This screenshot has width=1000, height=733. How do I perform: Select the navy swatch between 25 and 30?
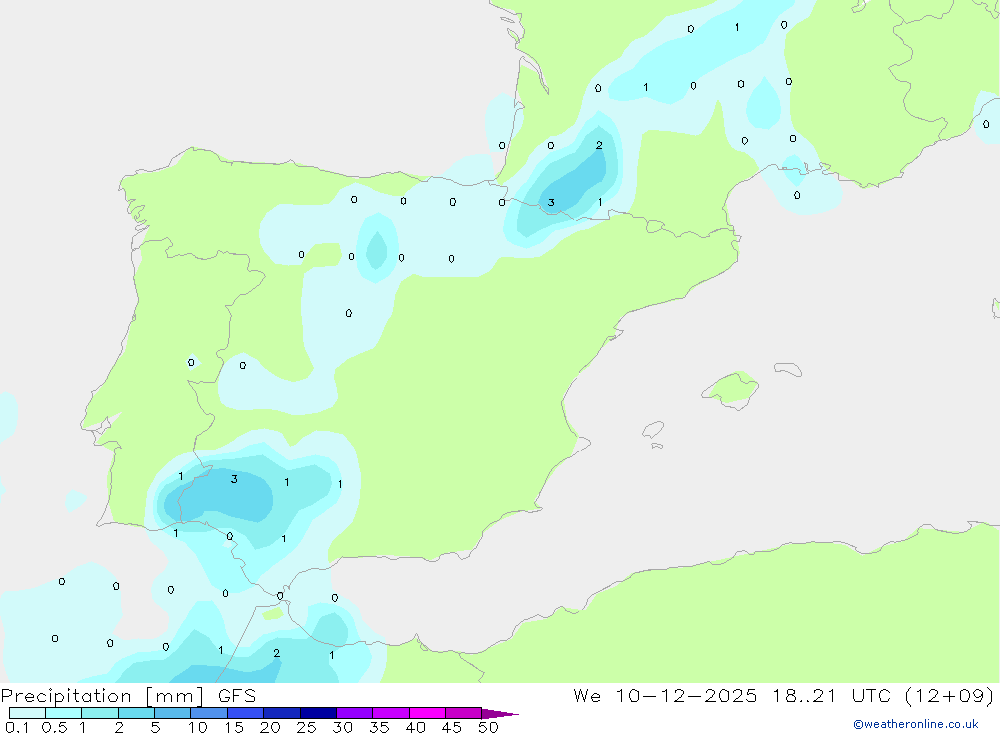coord(318,713)
